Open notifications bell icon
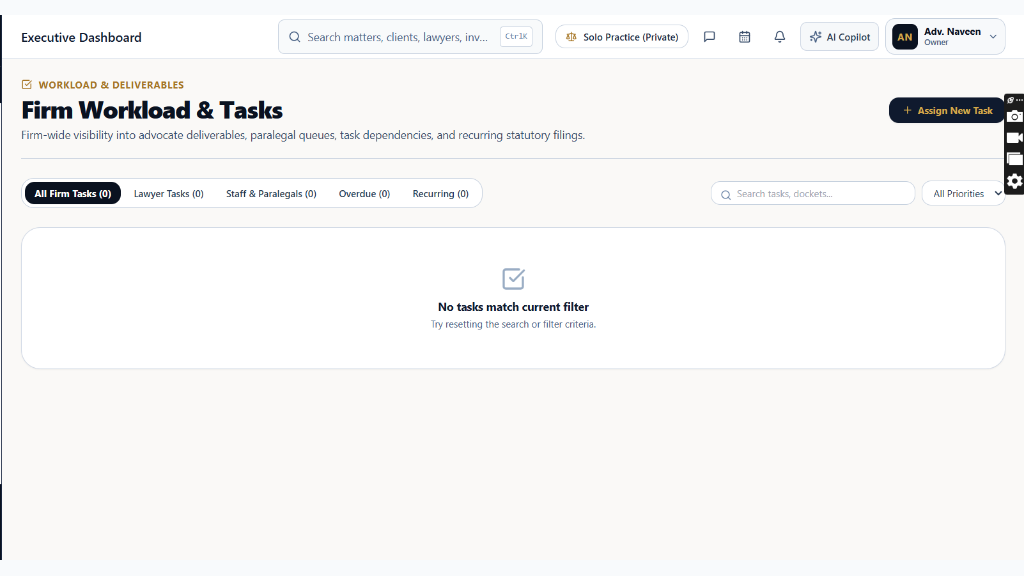Image resolution: width=1024 pixels, height=576 pixels. point(780,37)
